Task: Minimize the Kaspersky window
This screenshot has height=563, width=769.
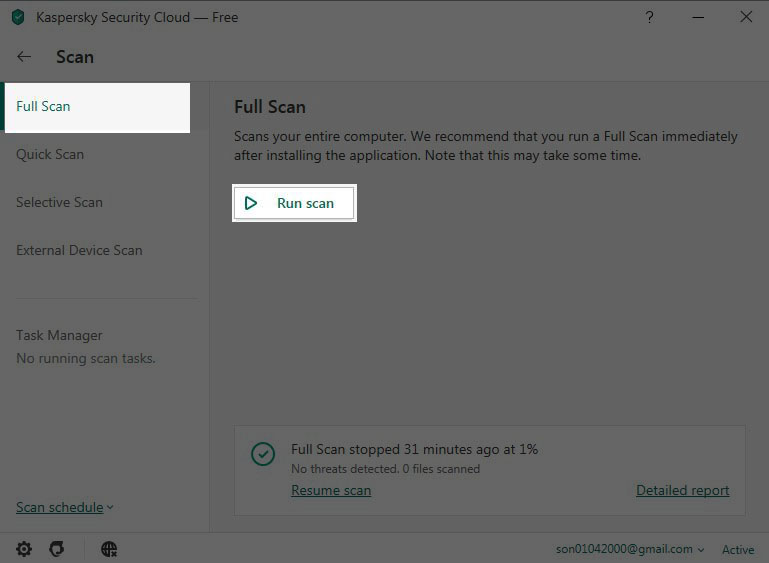Action: tap(698, 18)
